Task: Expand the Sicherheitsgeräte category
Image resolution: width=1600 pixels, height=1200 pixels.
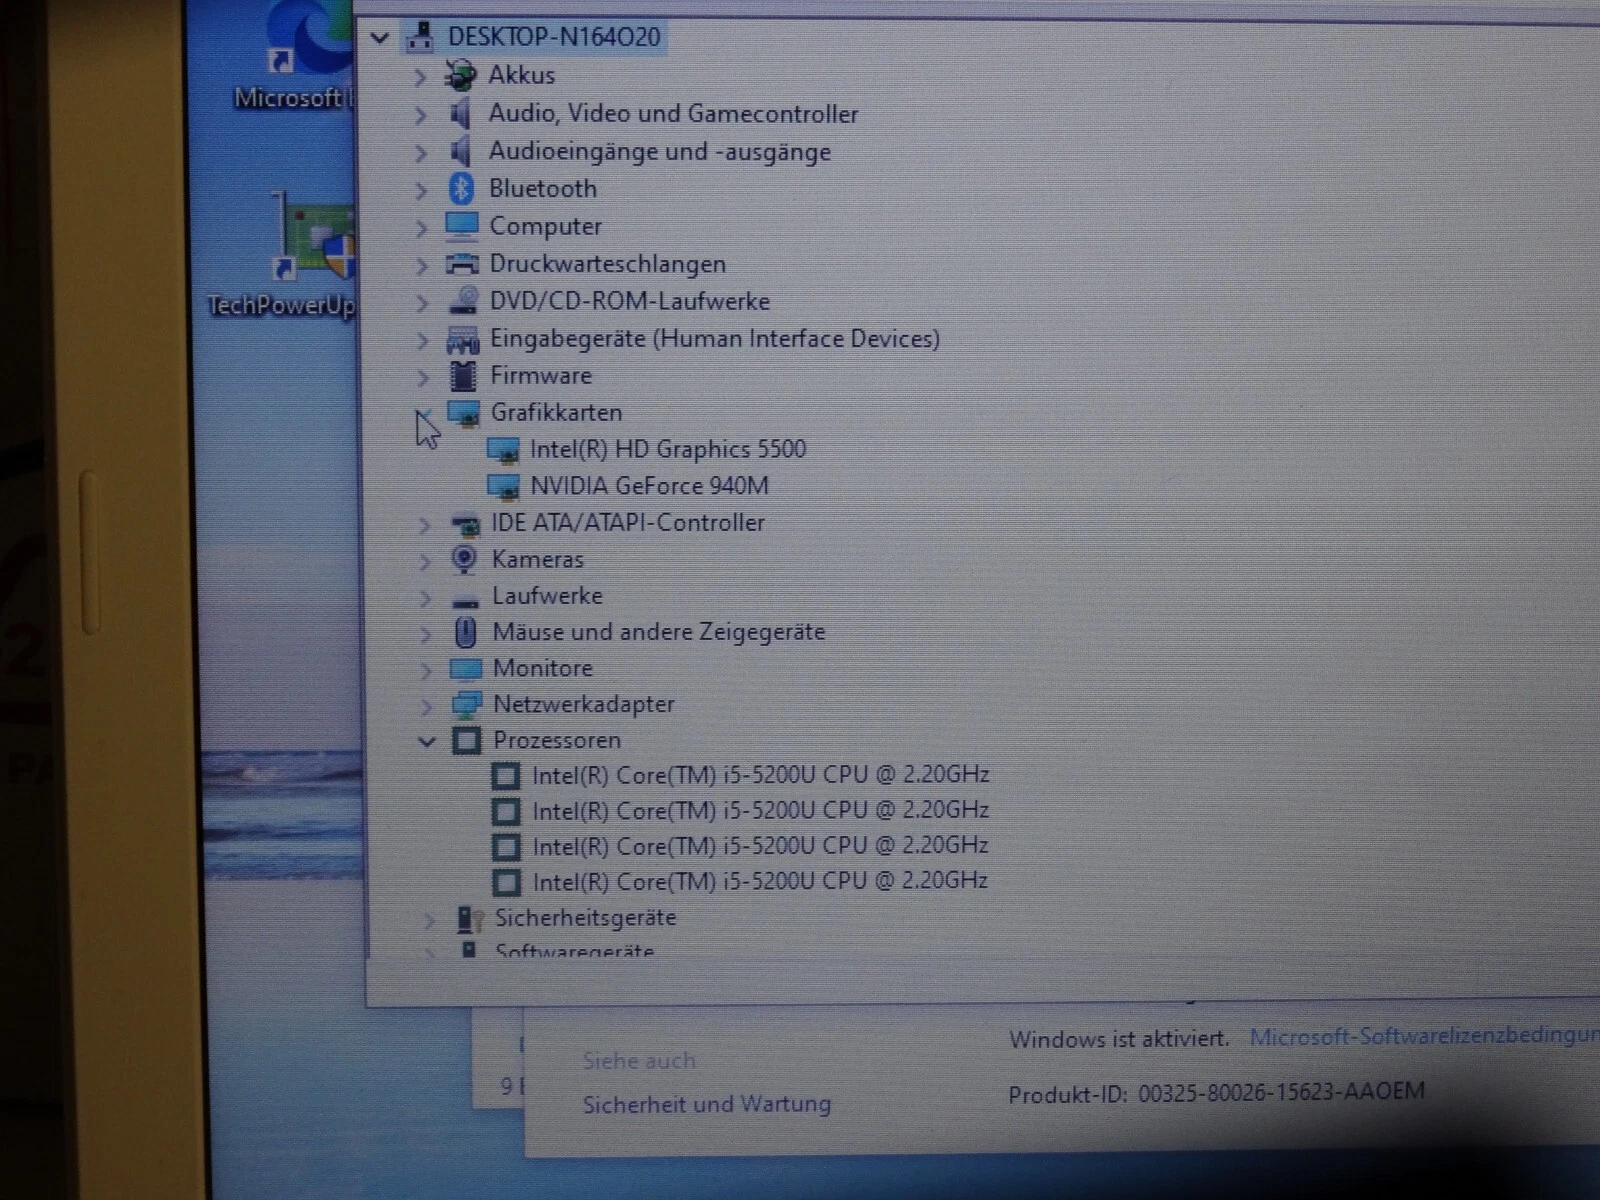Action: [x=430, y=920]
